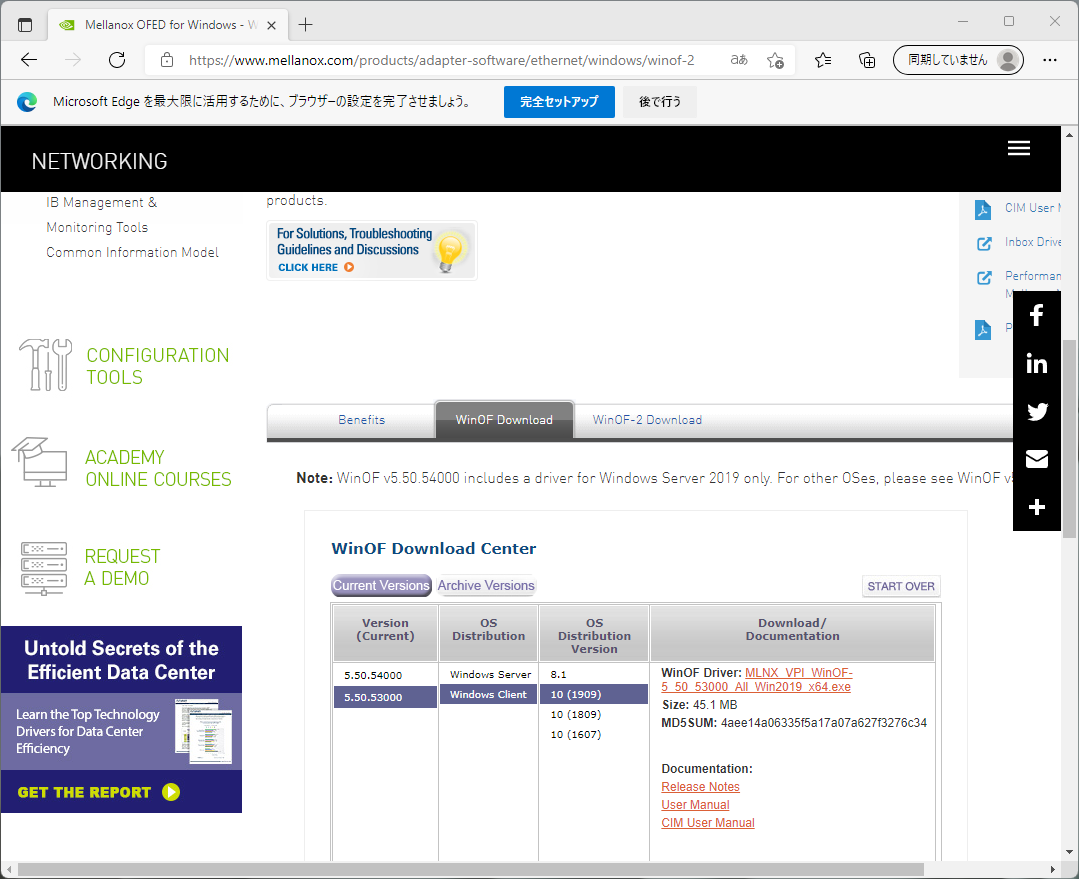Click the Configuration Tools wrench icon
Image resolution: width=1079 pixels, height=879 pixels.
(45, 365)
